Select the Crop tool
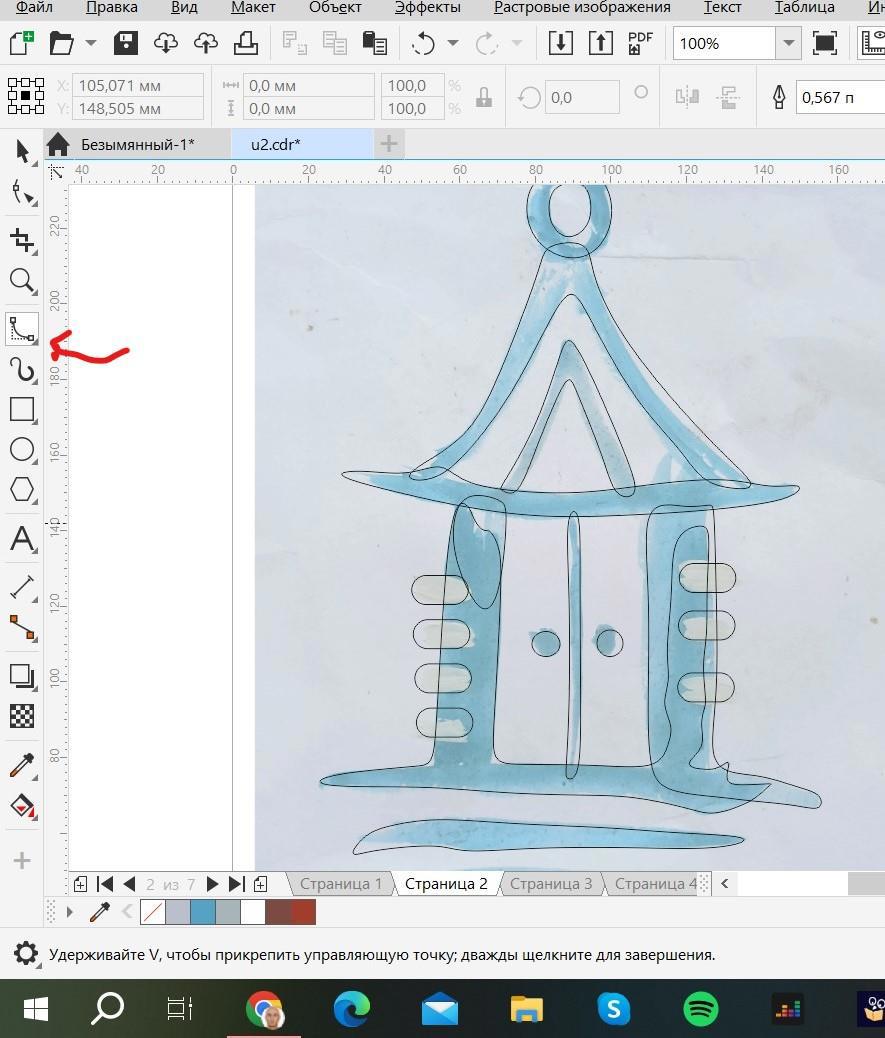885x1038 pixels. click(22, 239)
